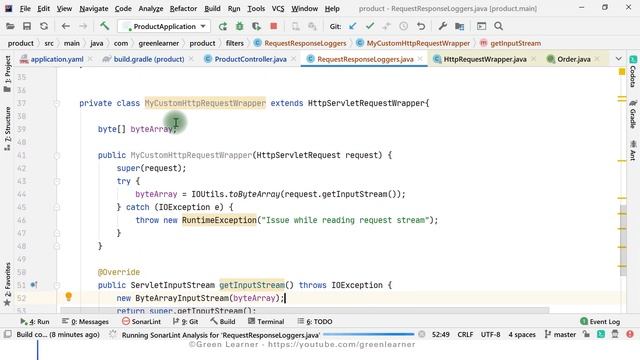
Task: Open the Terminal tool window
Action: pyautogui.click(x=266, y=322)
